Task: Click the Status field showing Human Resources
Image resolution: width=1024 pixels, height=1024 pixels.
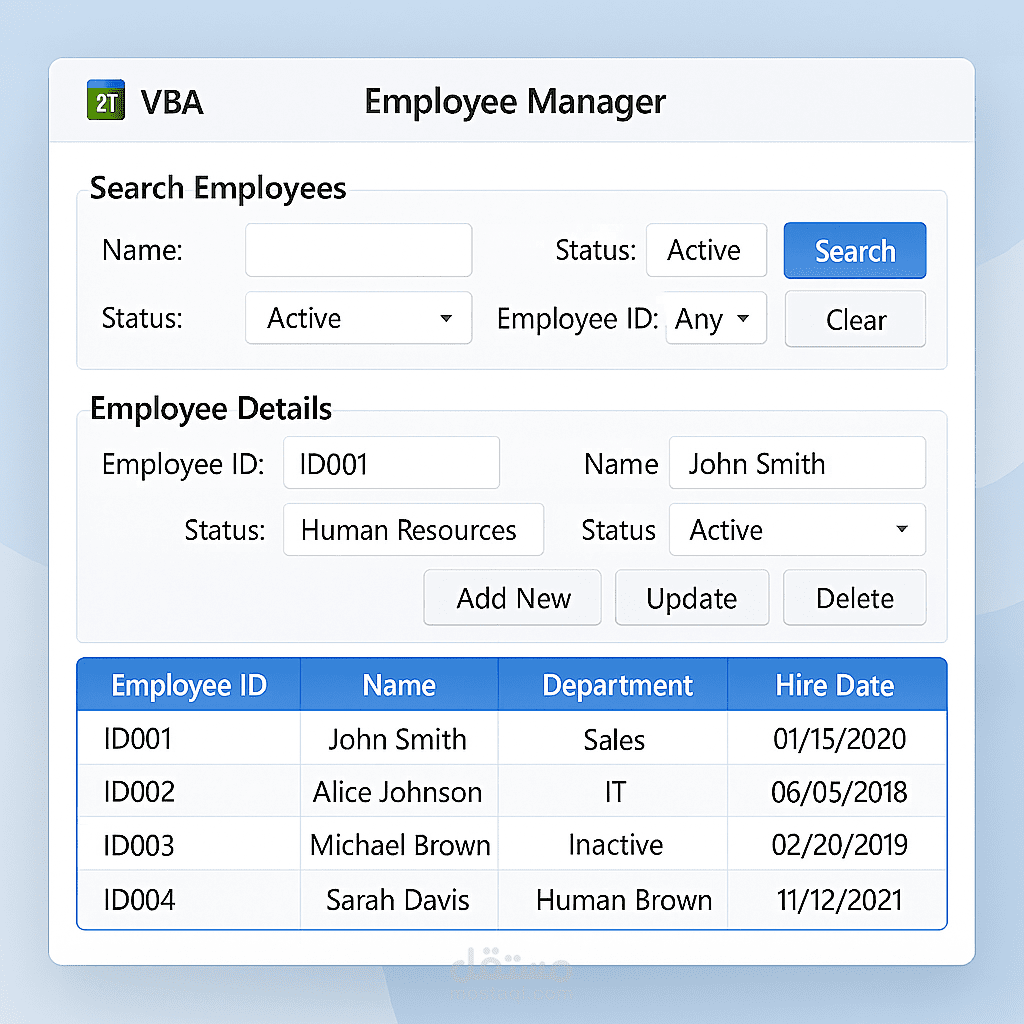Action: point(413,530)
